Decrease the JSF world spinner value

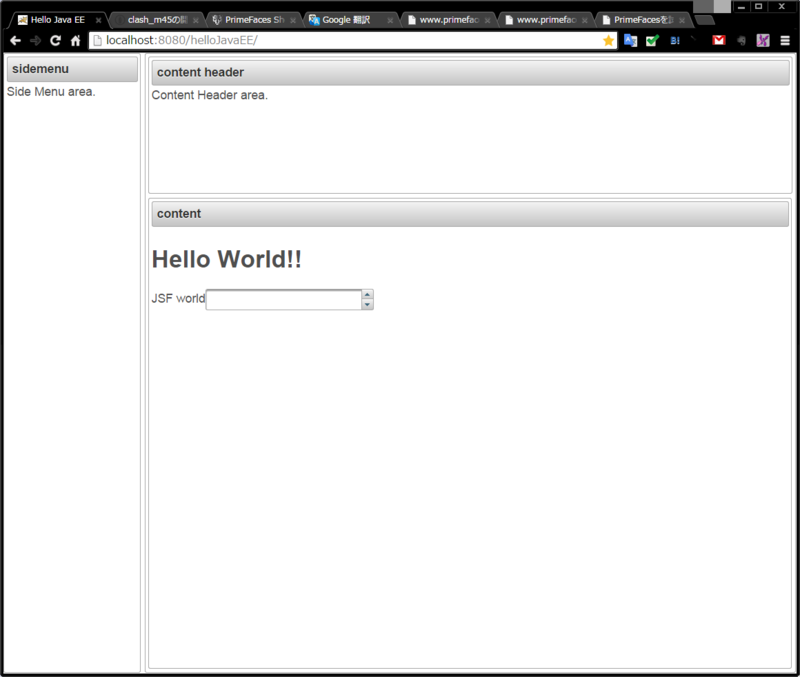click(x=367, y=305)
